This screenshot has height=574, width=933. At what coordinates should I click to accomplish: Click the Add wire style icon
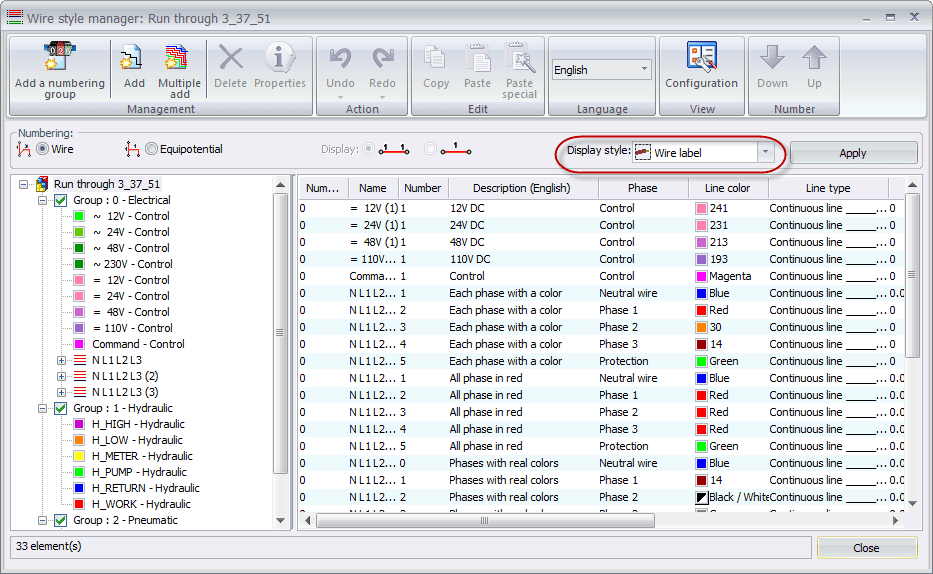point(132,58)
